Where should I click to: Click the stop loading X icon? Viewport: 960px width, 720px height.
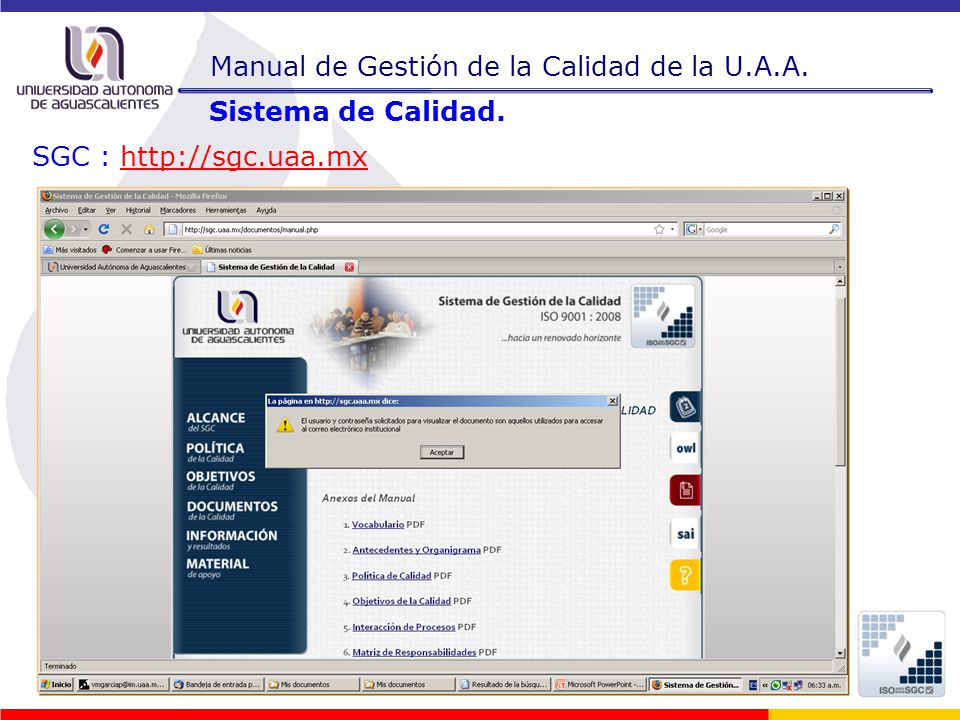point(127,229)
